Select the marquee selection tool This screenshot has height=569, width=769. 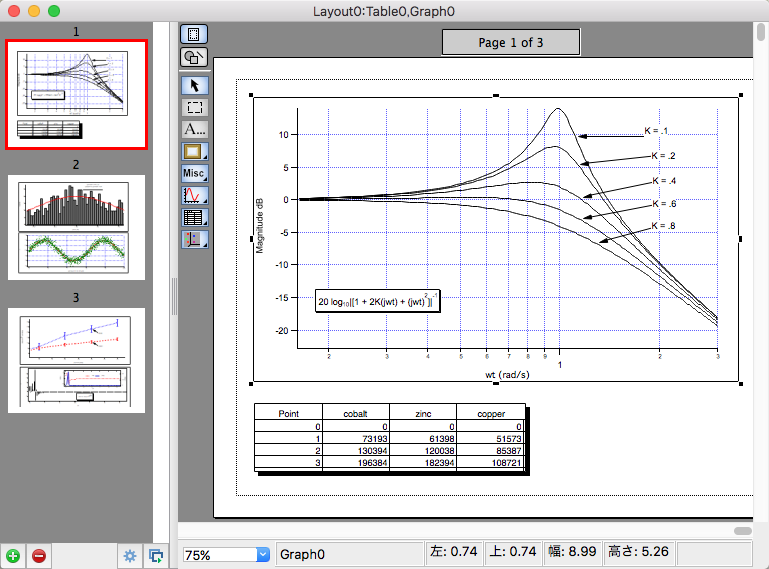[195, 107]
